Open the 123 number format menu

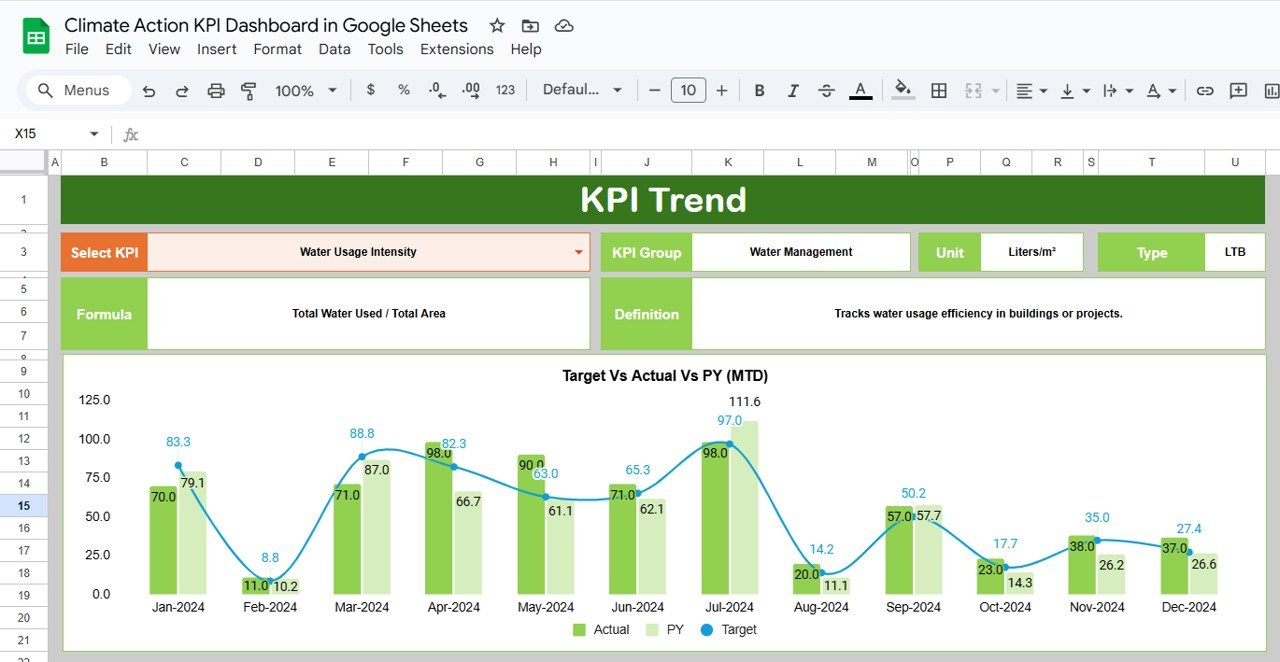(505, 90)
